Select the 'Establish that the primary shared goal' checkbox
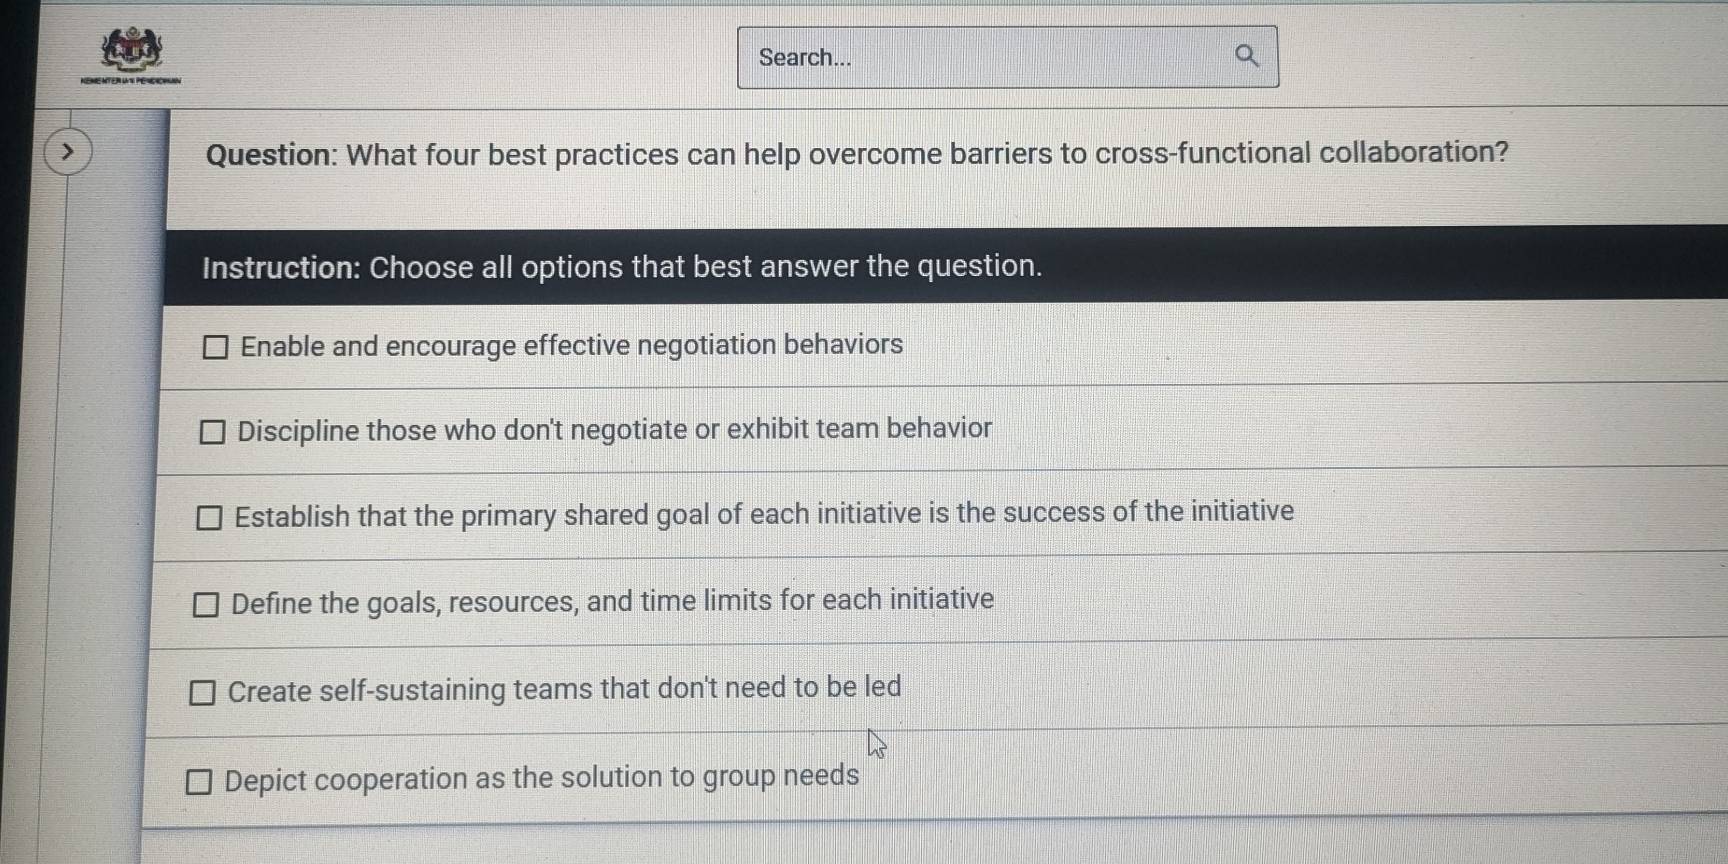The height and width of the screenshot is (864, 1728). [x=209, y=517]
